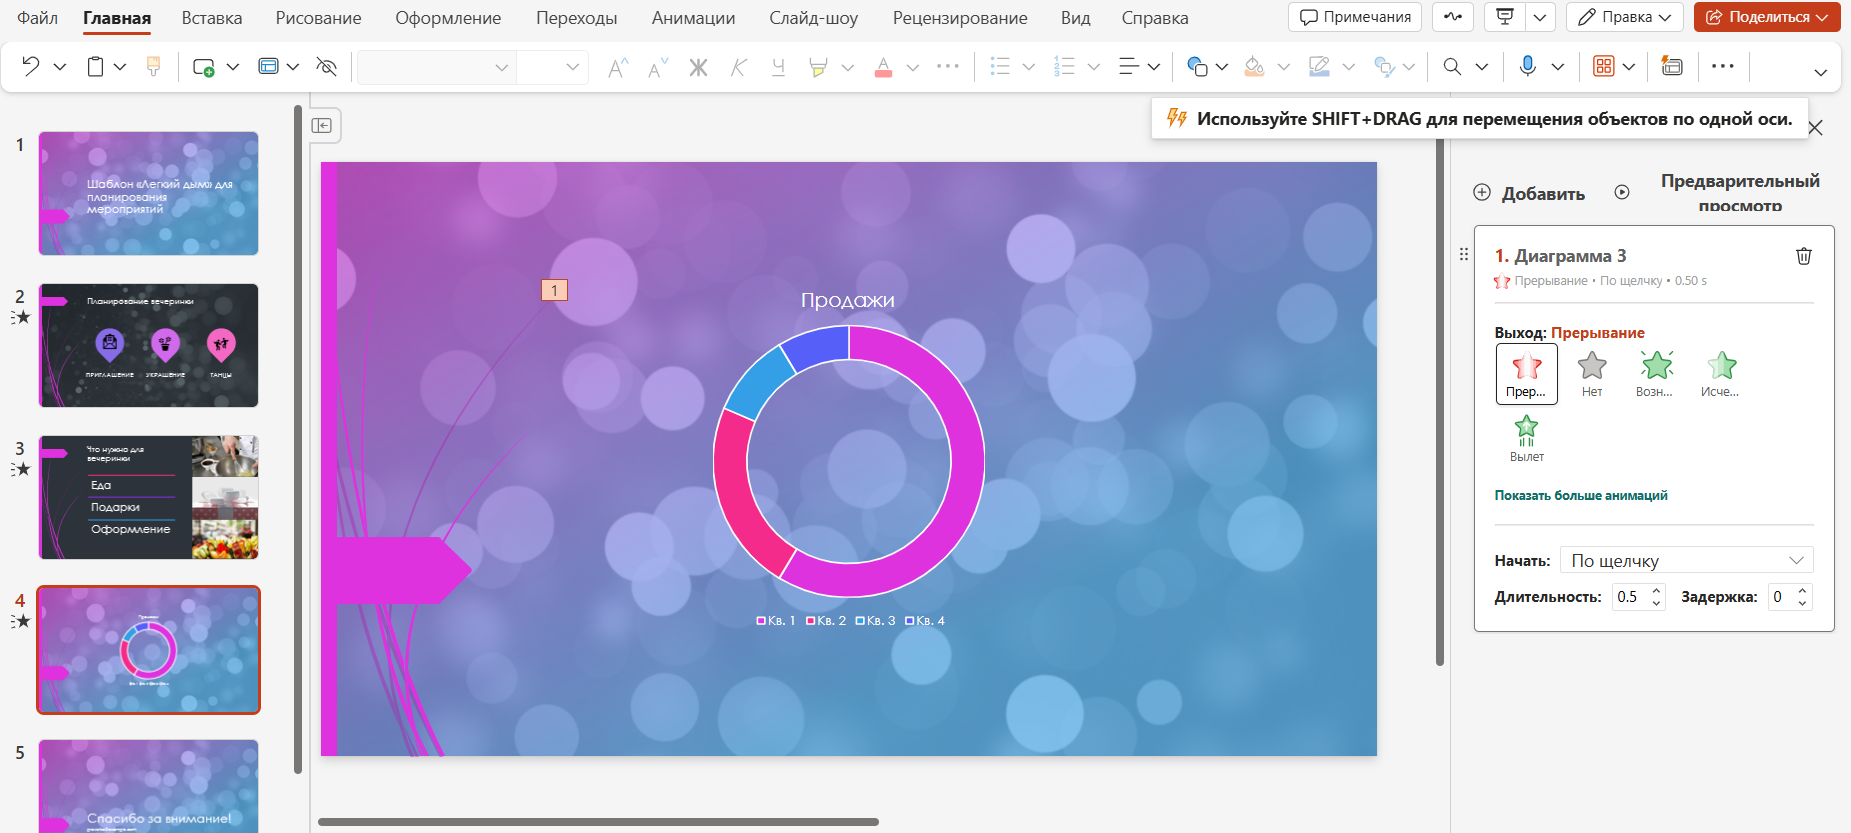Screen dimensions: 1851x833
Task: Click the Undo arrow icon
Action: coord(31,66)
